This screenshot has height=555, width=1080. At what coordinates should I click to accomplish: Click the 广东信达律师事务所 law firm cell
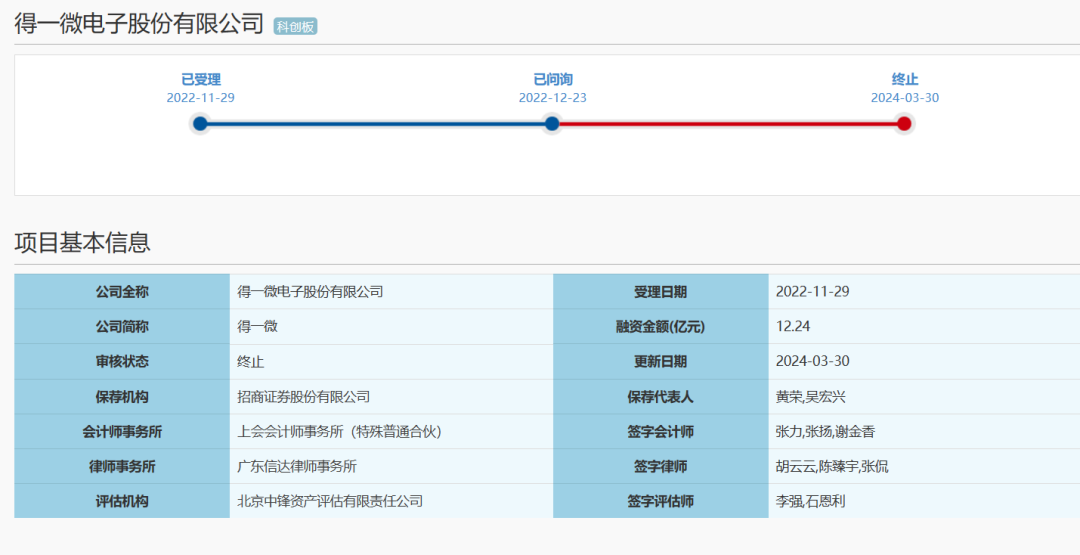tap(296, 466)
